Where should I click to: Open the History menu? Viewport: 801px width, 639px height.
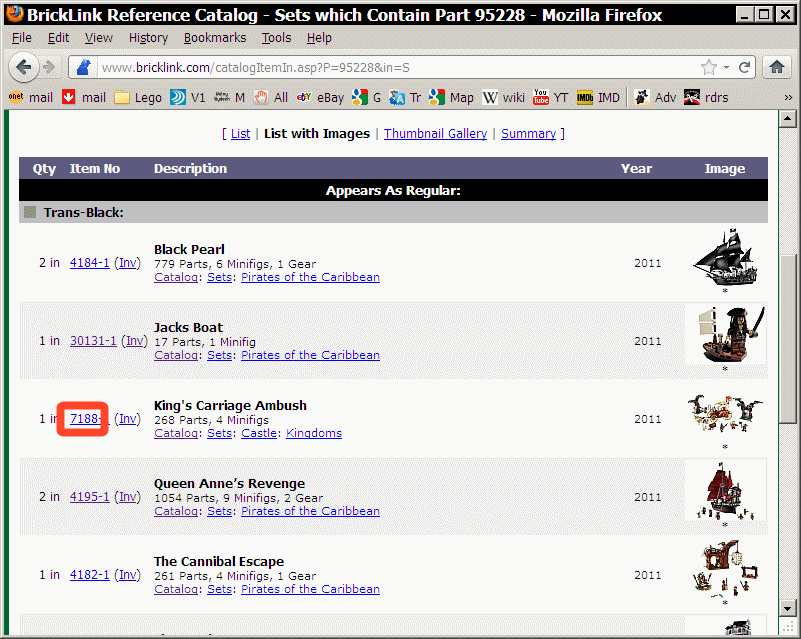coord(148,38)
